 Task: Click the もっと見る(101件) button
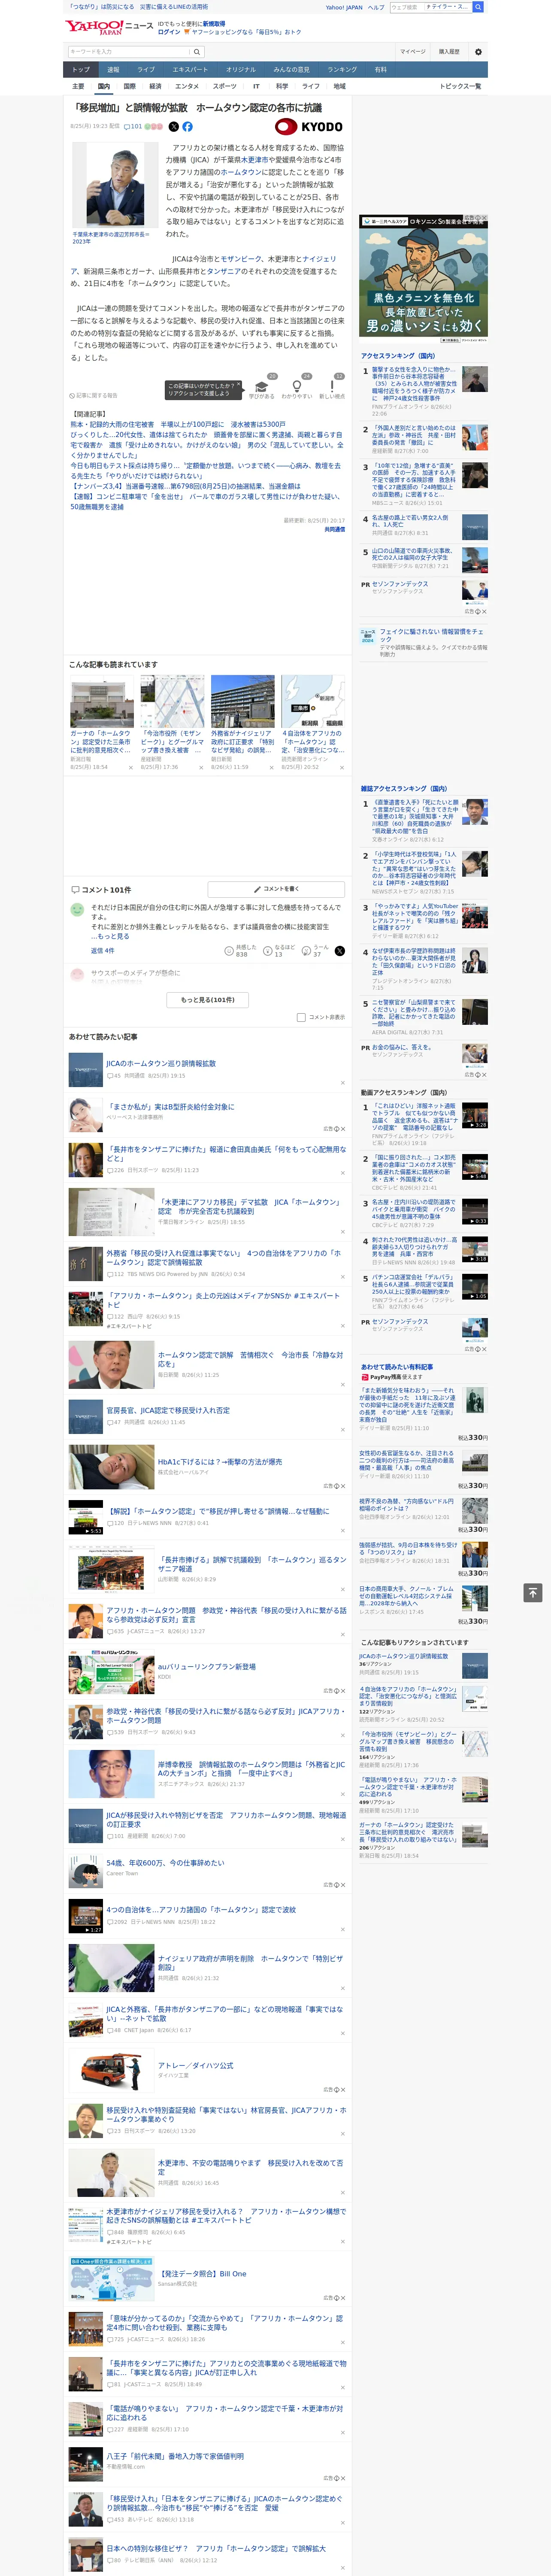click(x=208, y=999)
